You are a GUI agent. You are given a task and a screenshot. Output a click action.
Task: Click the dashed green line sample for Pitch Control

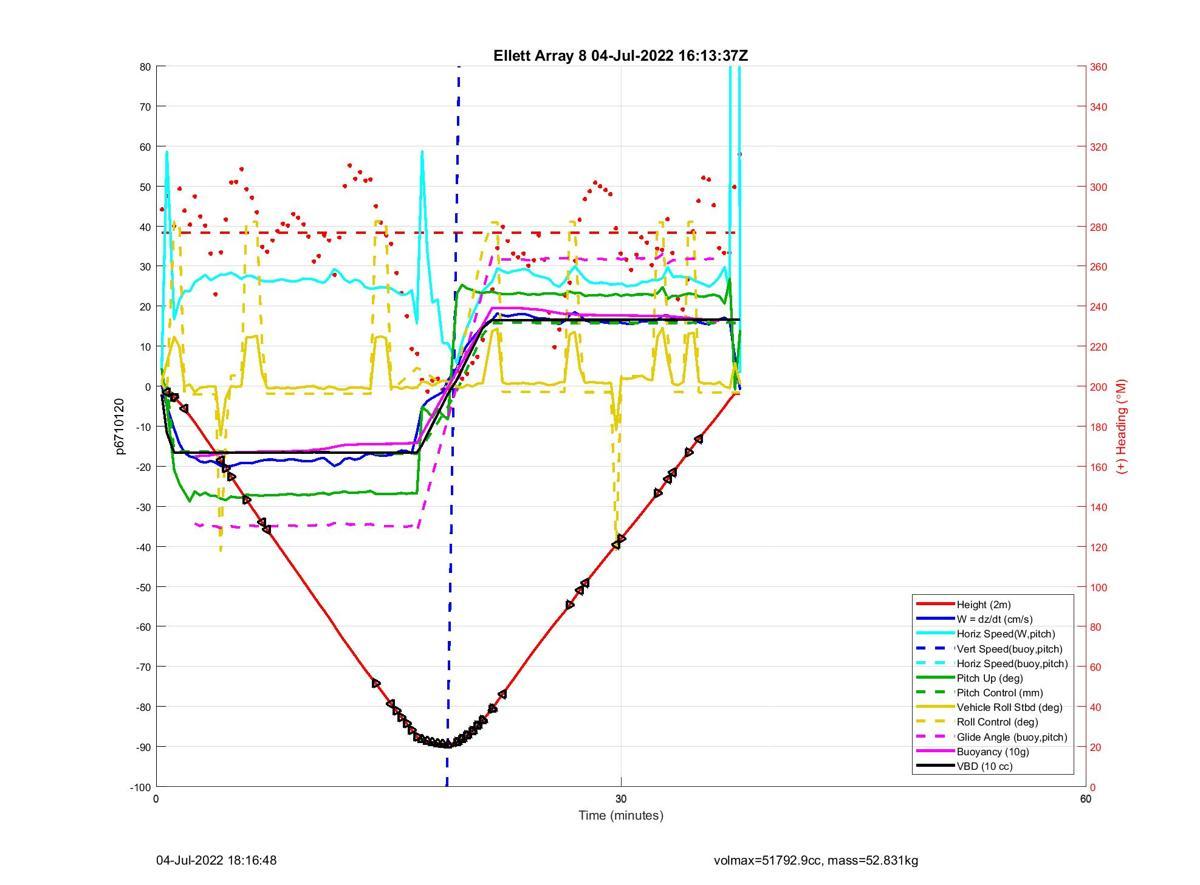coord(934,693)
